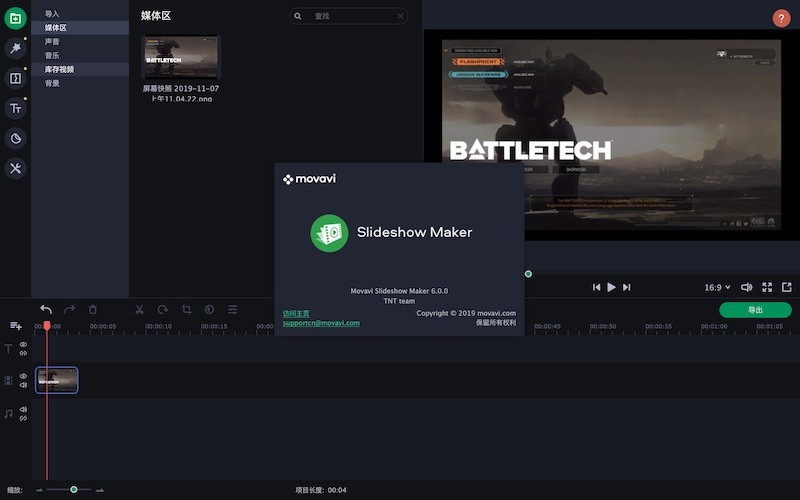Skip to previous frame in player
800x500 pixels.
coord(596,287)
